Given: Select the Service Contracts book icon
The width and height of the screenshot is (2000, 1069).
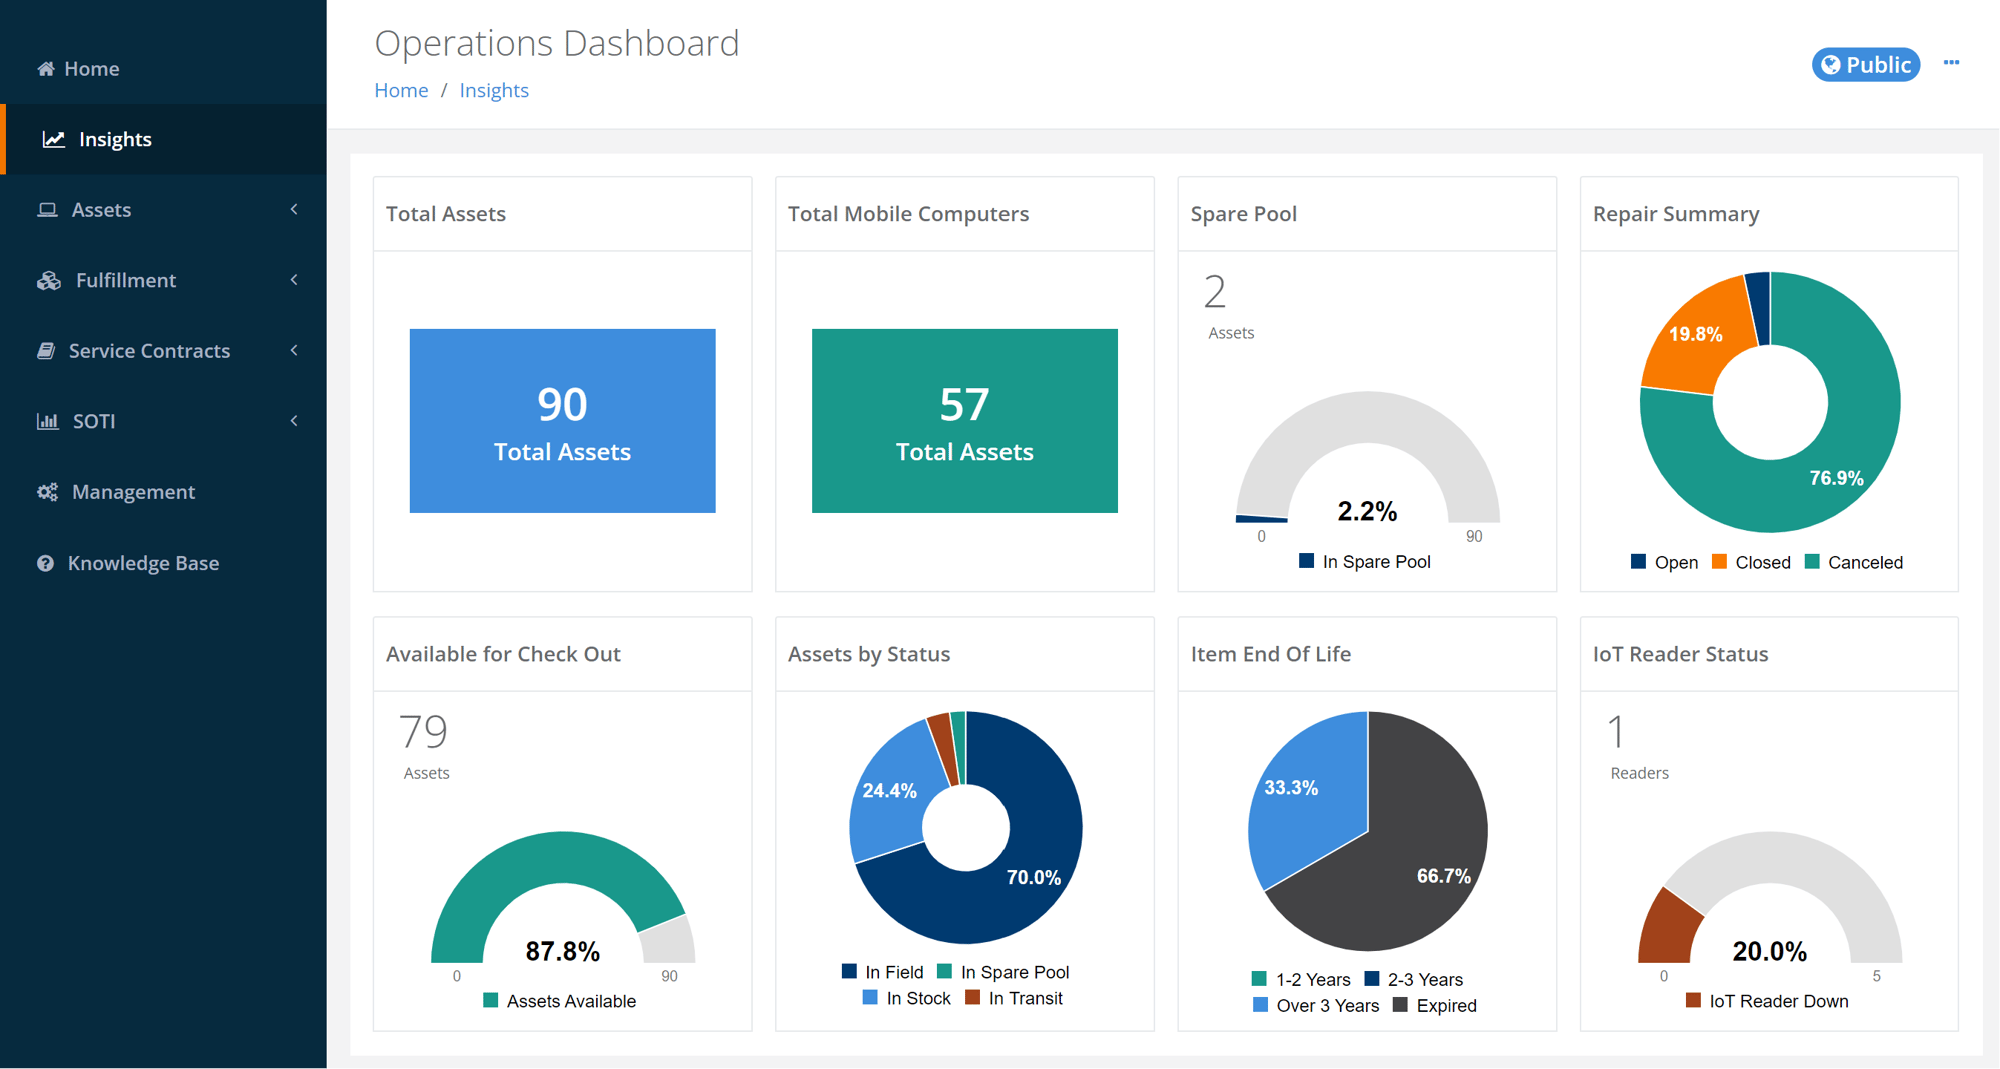Looking at the screenshot, I should (47, 350).
